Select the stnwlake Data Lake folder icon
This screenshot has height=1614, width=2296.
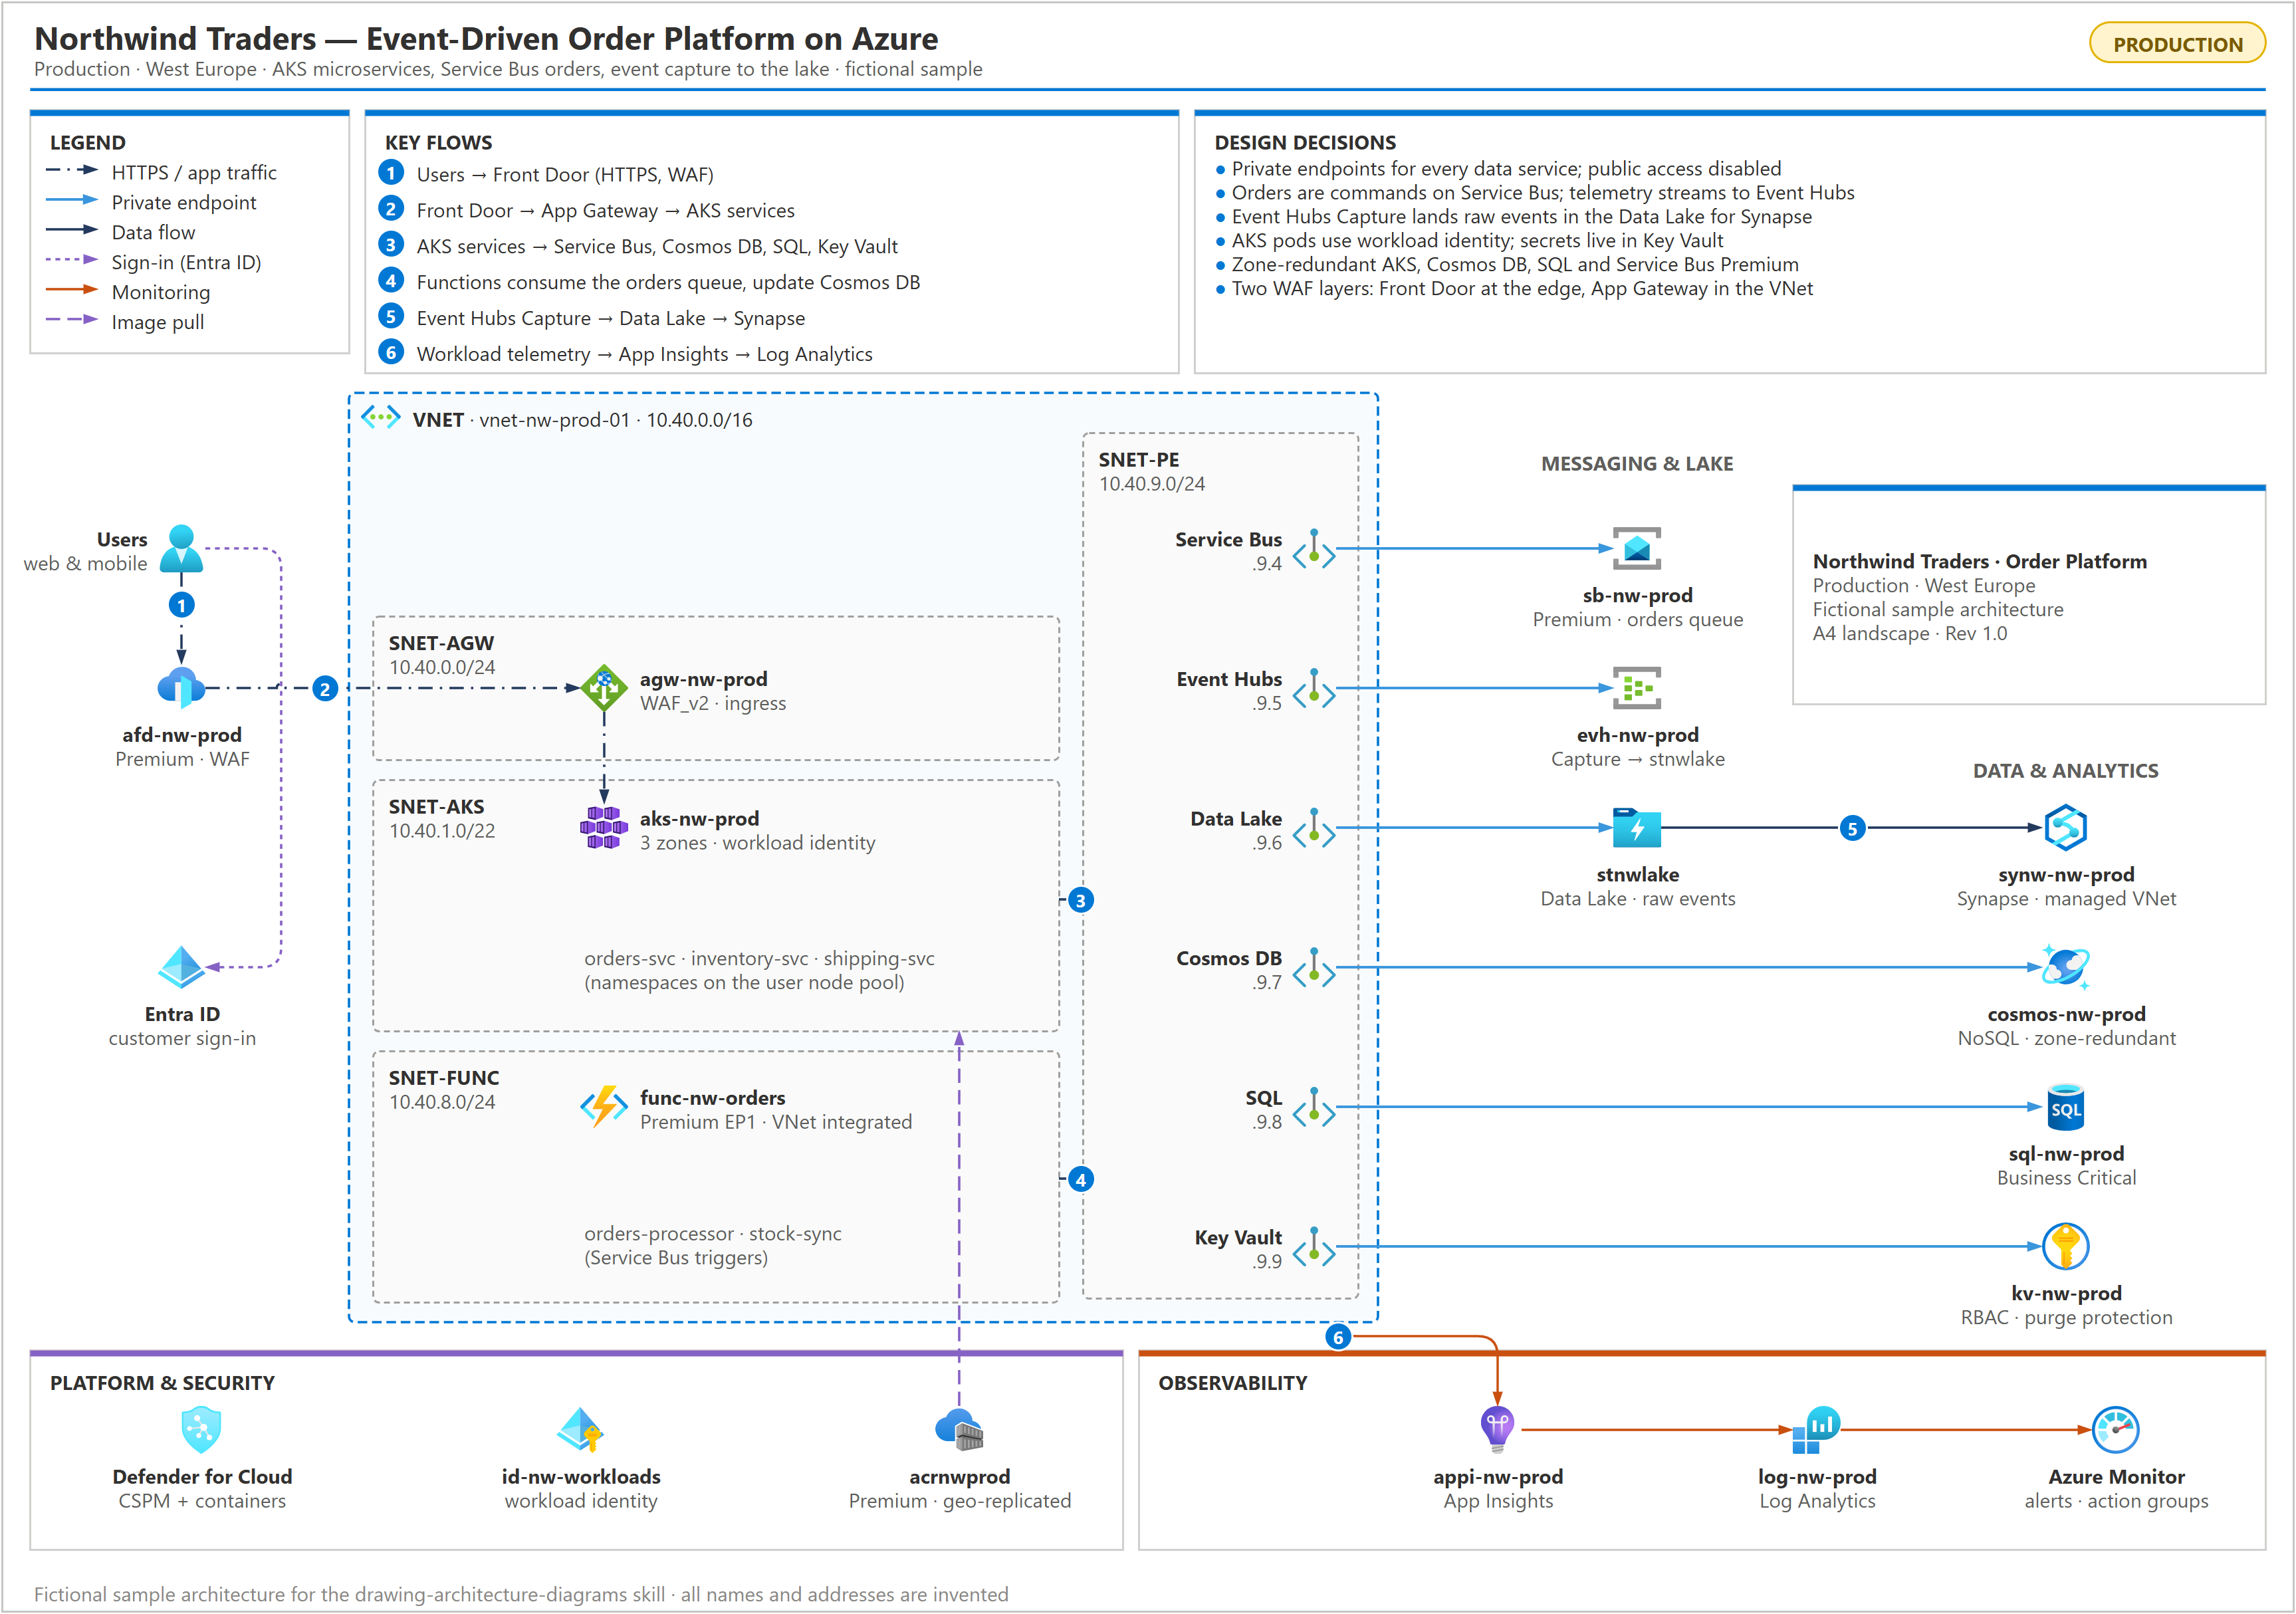1637,828
